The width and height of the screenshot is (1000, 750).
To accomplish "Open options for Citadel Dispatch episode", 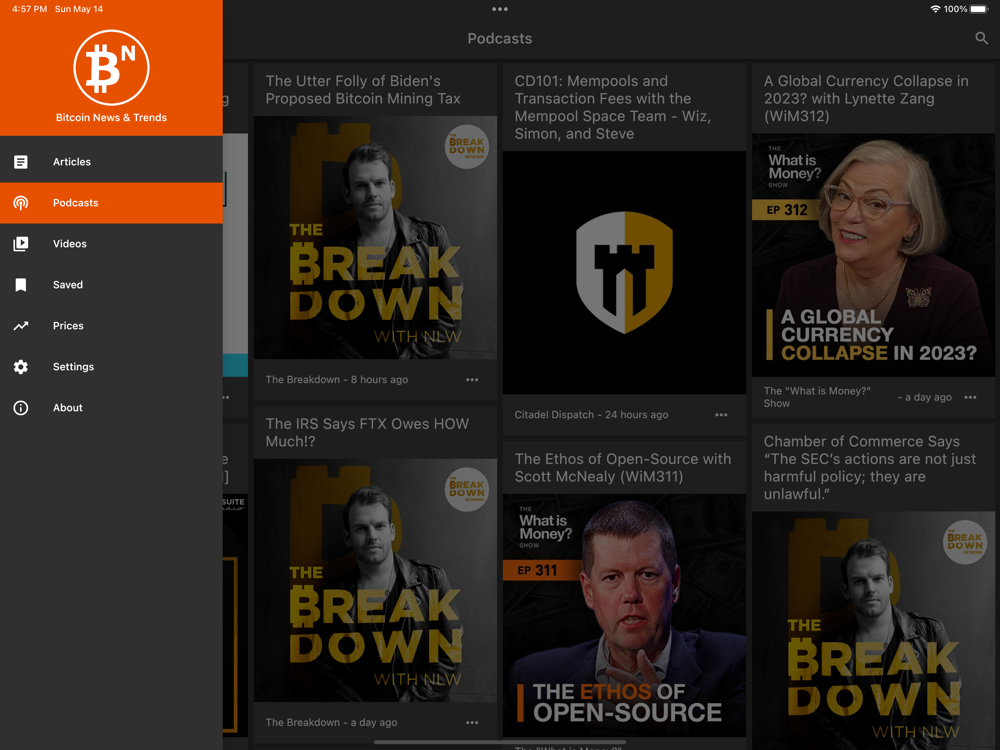I will point(721,415).
